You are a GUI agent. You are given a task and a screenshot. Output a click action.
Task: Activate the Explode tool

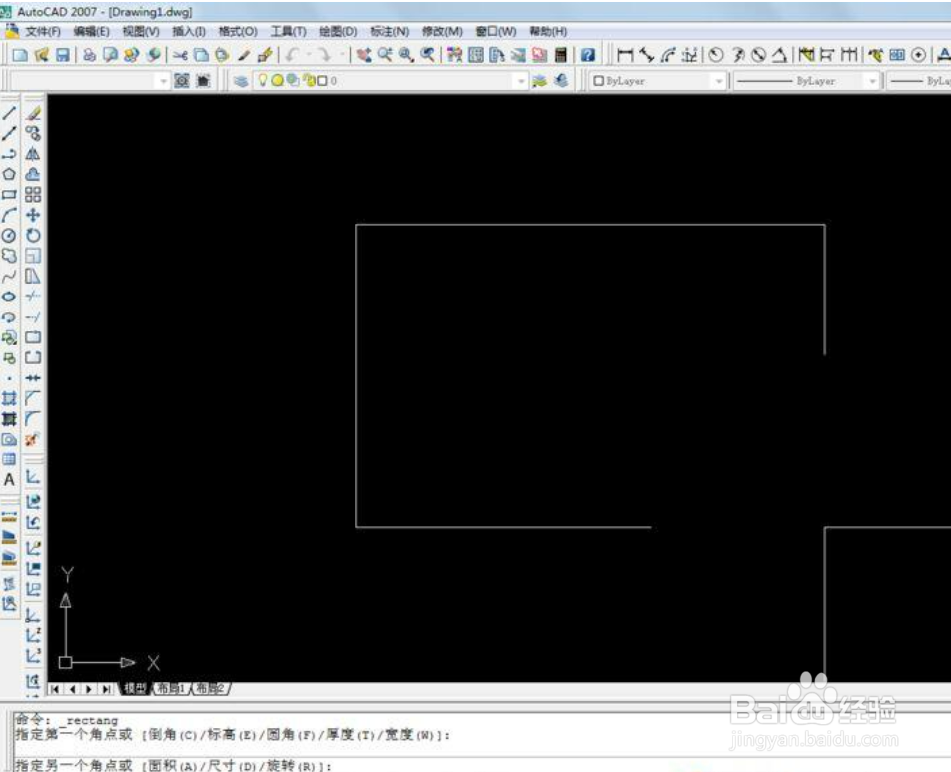(33, 439)
